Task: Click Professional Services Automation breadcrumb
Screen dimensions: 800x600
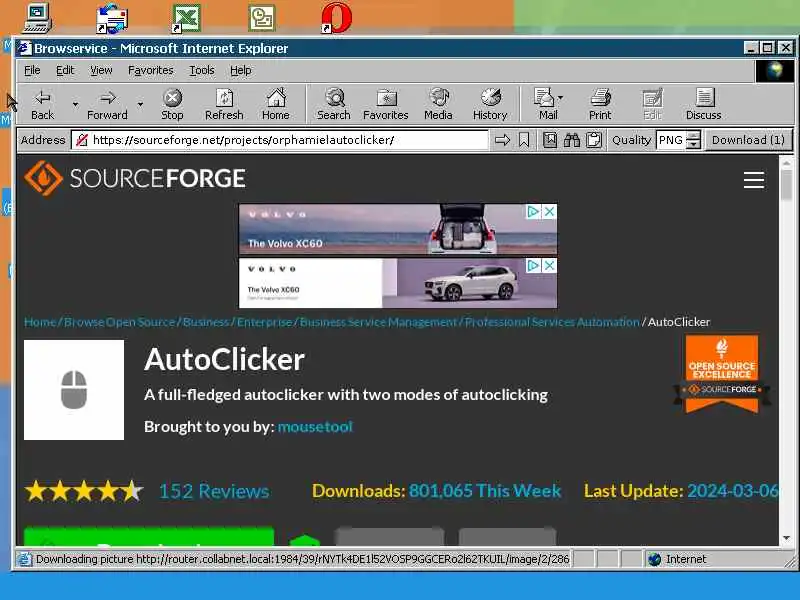Action: pyautogui.click(x=552, y=322)
